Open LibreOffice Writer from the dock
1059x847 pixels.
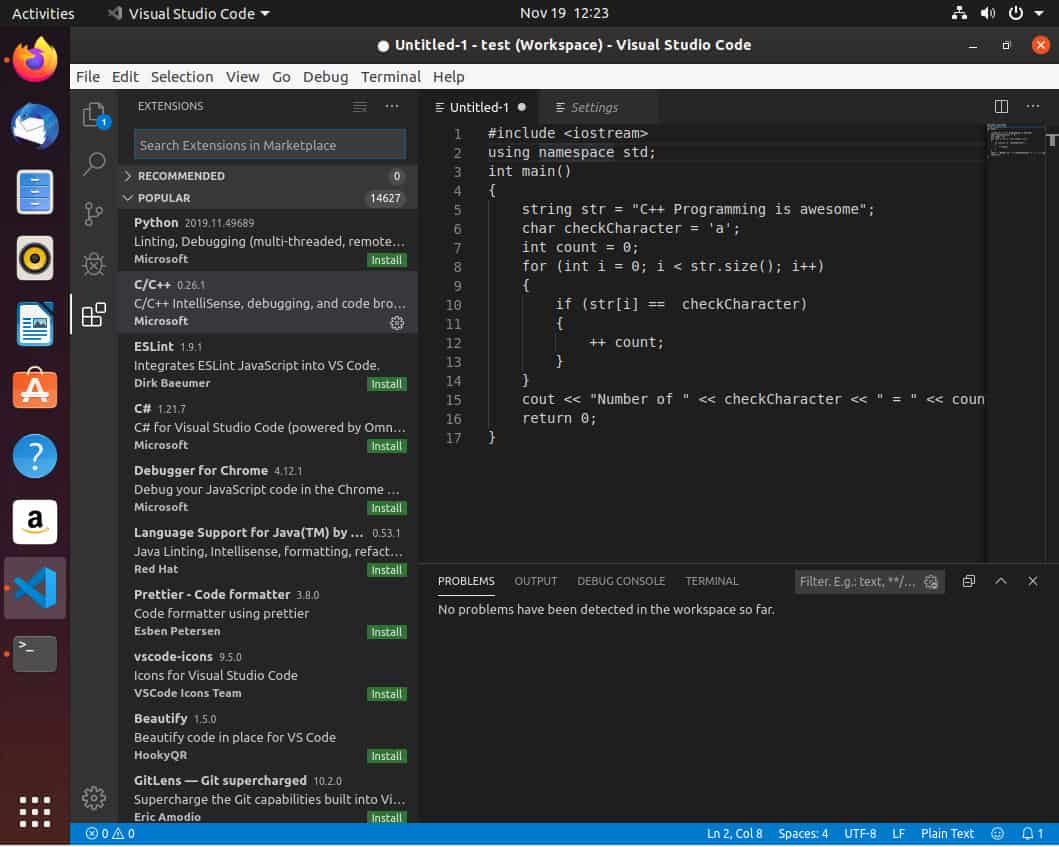click(35, 324)
